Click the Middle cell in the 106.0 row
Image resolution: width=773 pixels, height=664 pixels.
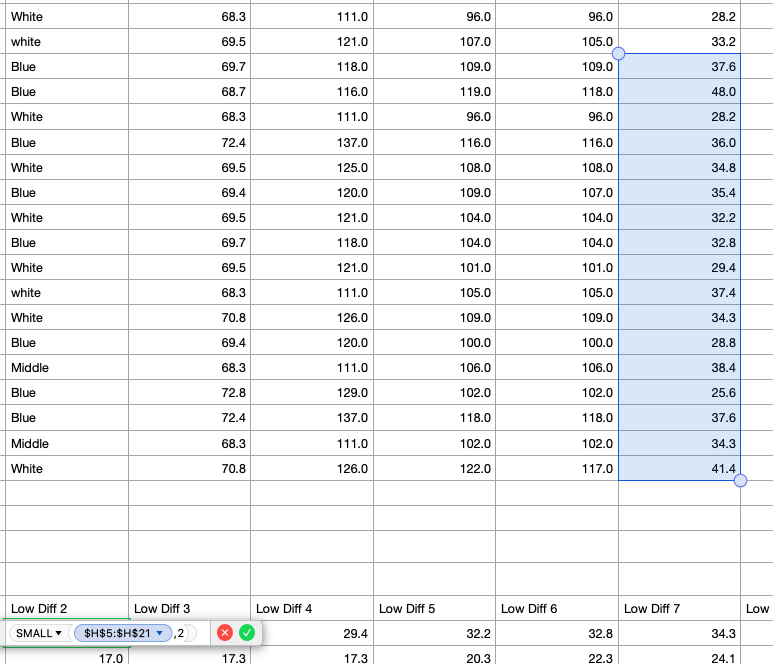coord(67,367)
